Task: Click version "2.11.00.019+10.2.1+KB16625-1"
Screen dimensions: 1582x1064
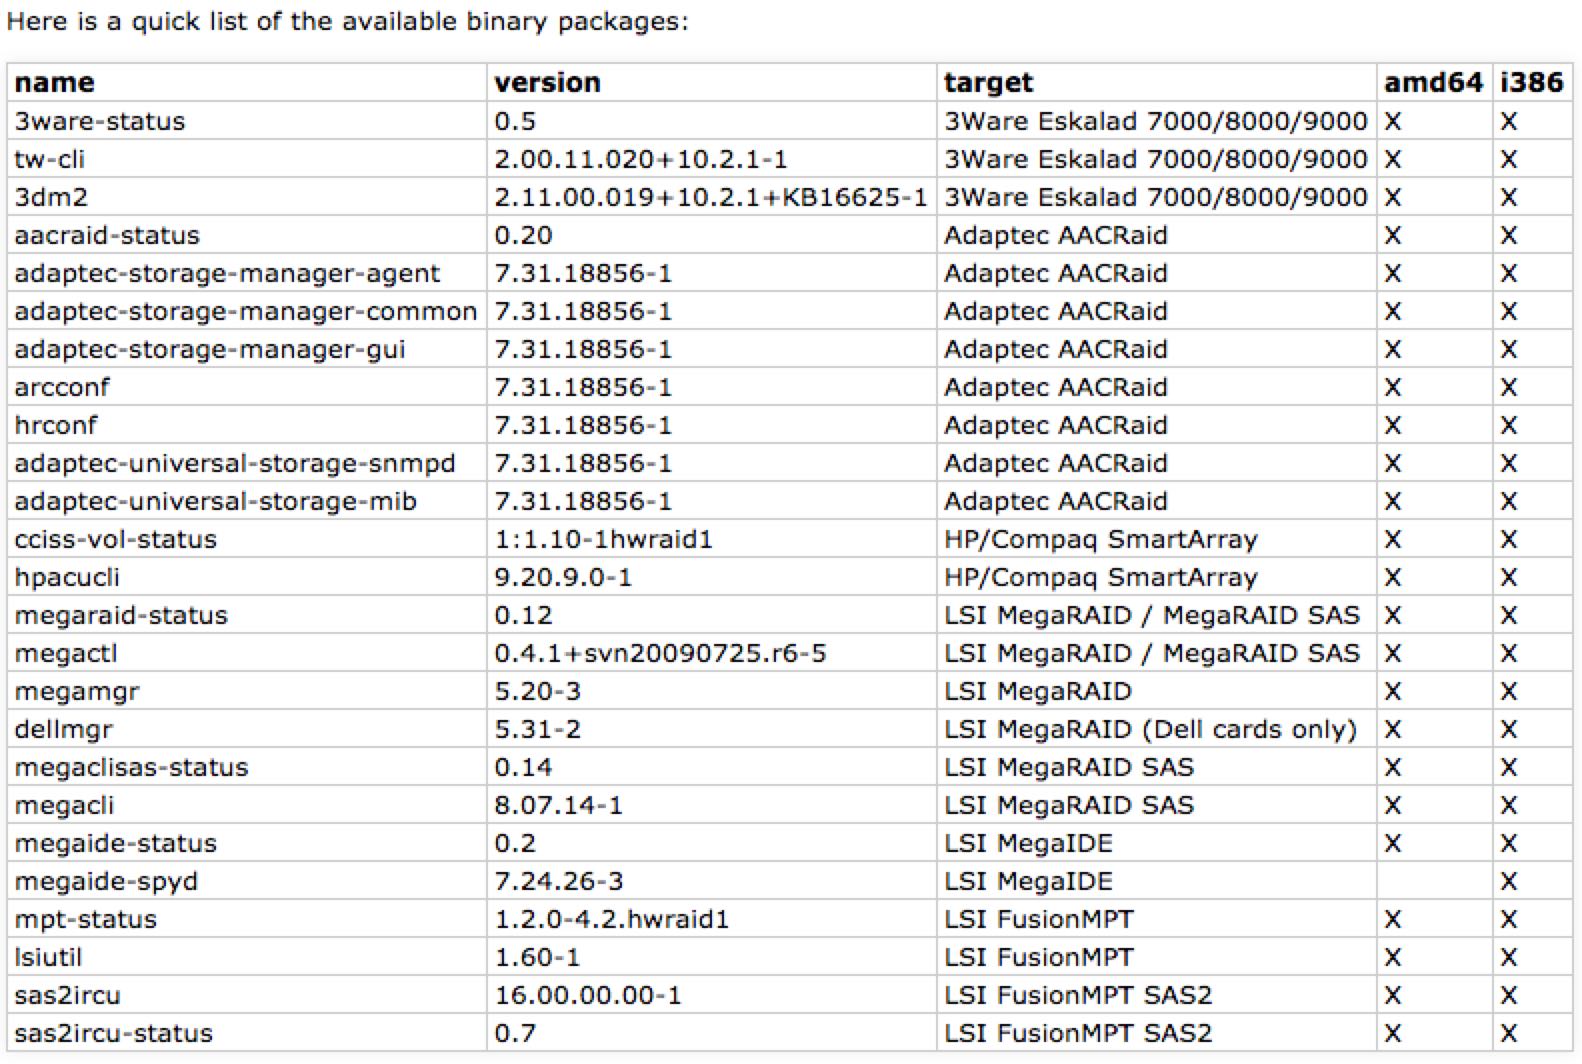Action: [710, 197]
